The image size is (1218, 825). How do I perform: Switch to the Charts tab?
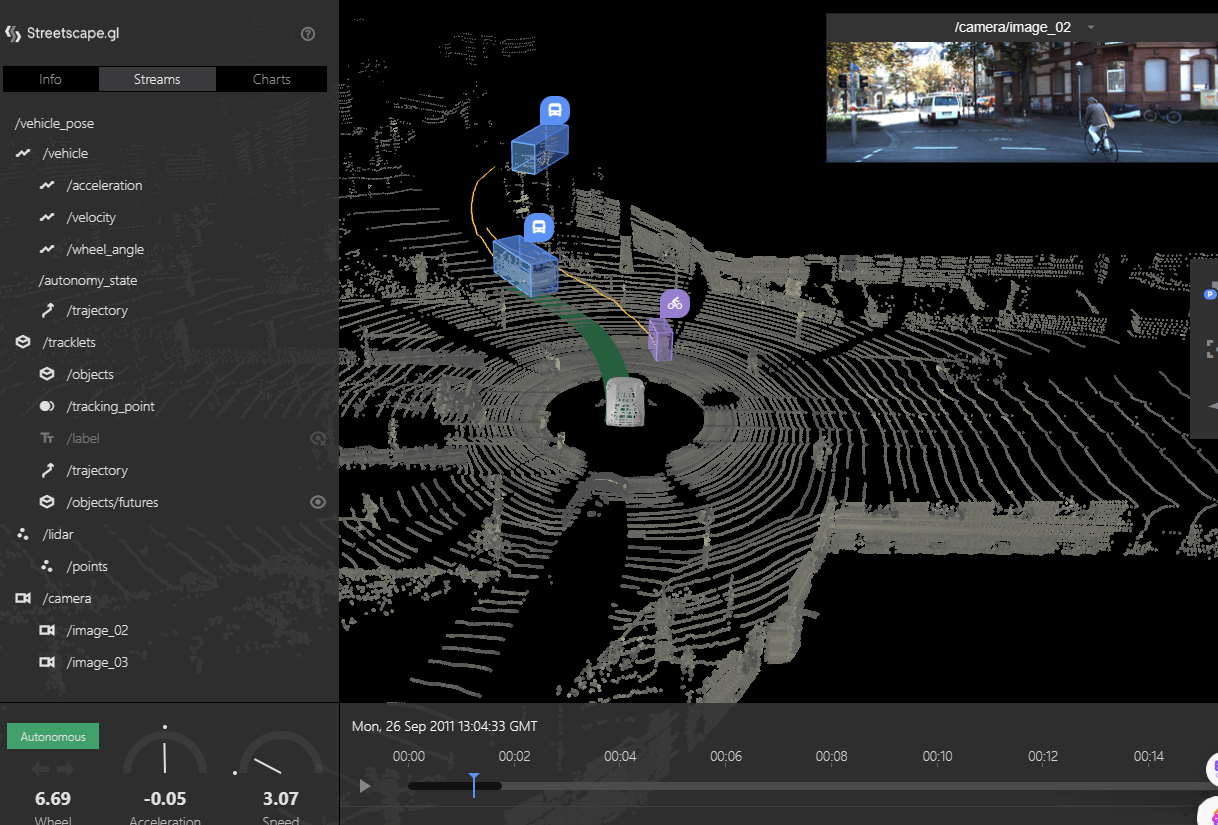tap(272, 79)
